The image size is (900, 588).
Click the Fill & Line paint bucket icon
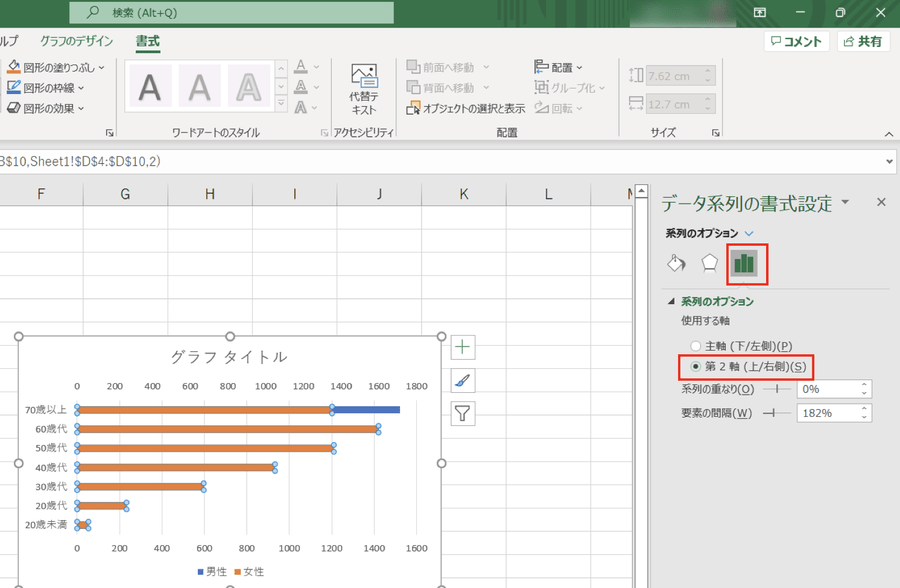[x=676, y=263]
